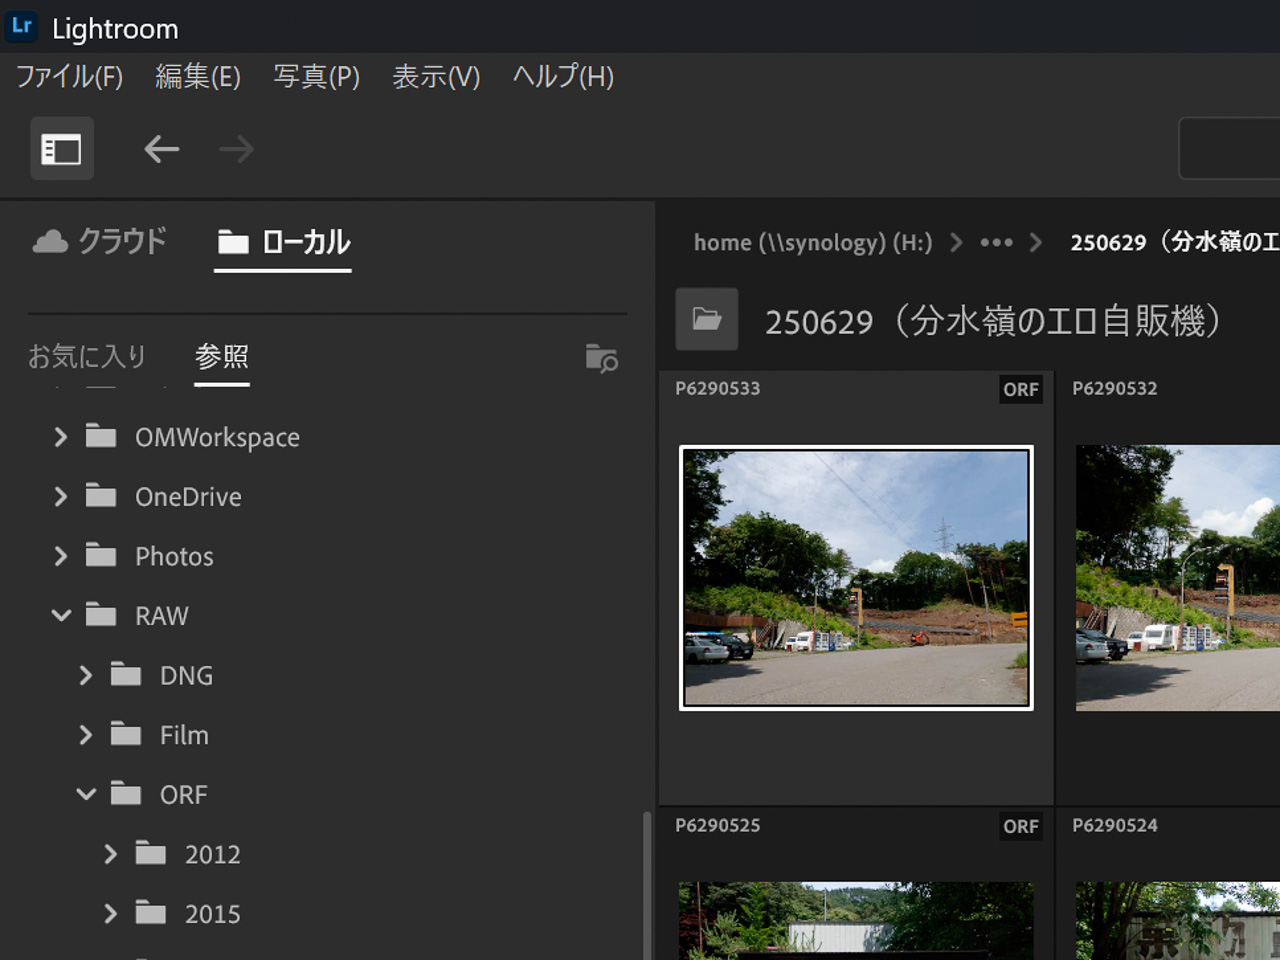Toggle the left panel sidebar icon

click(62, 149)
